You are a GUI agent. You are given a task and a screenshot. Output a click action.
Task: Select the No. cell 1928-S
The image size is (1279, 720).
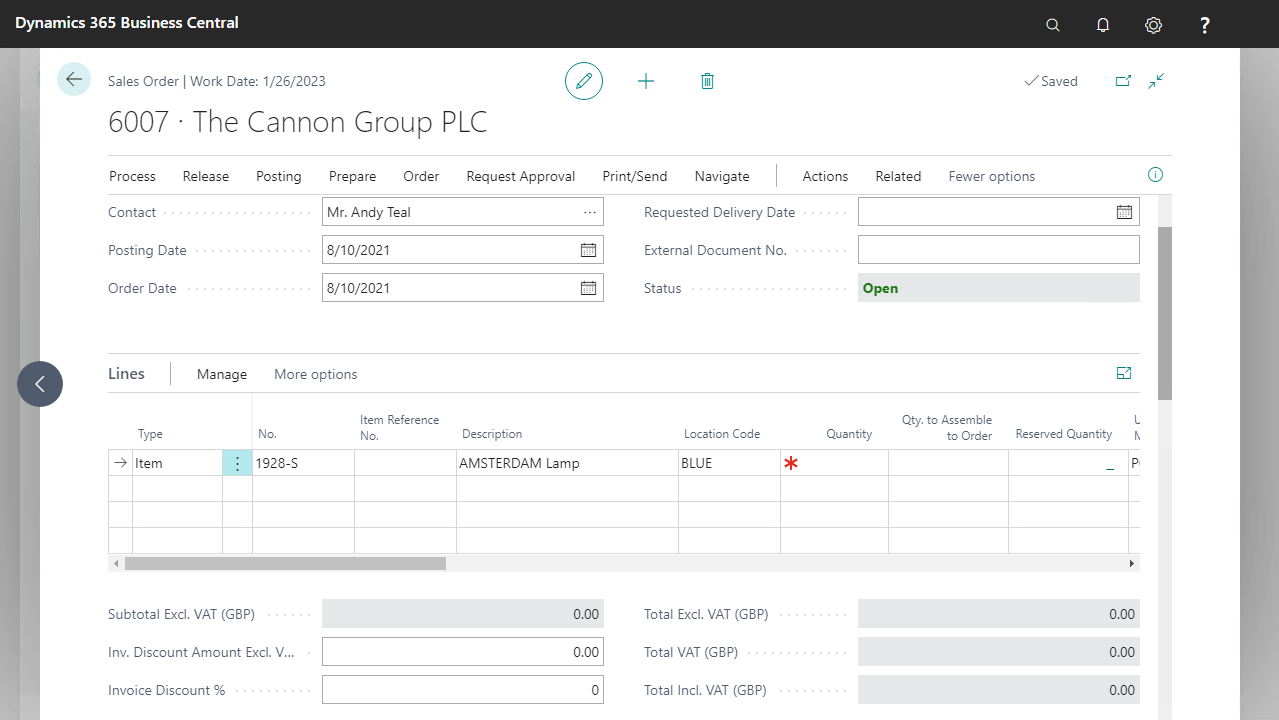pos(303,463)
